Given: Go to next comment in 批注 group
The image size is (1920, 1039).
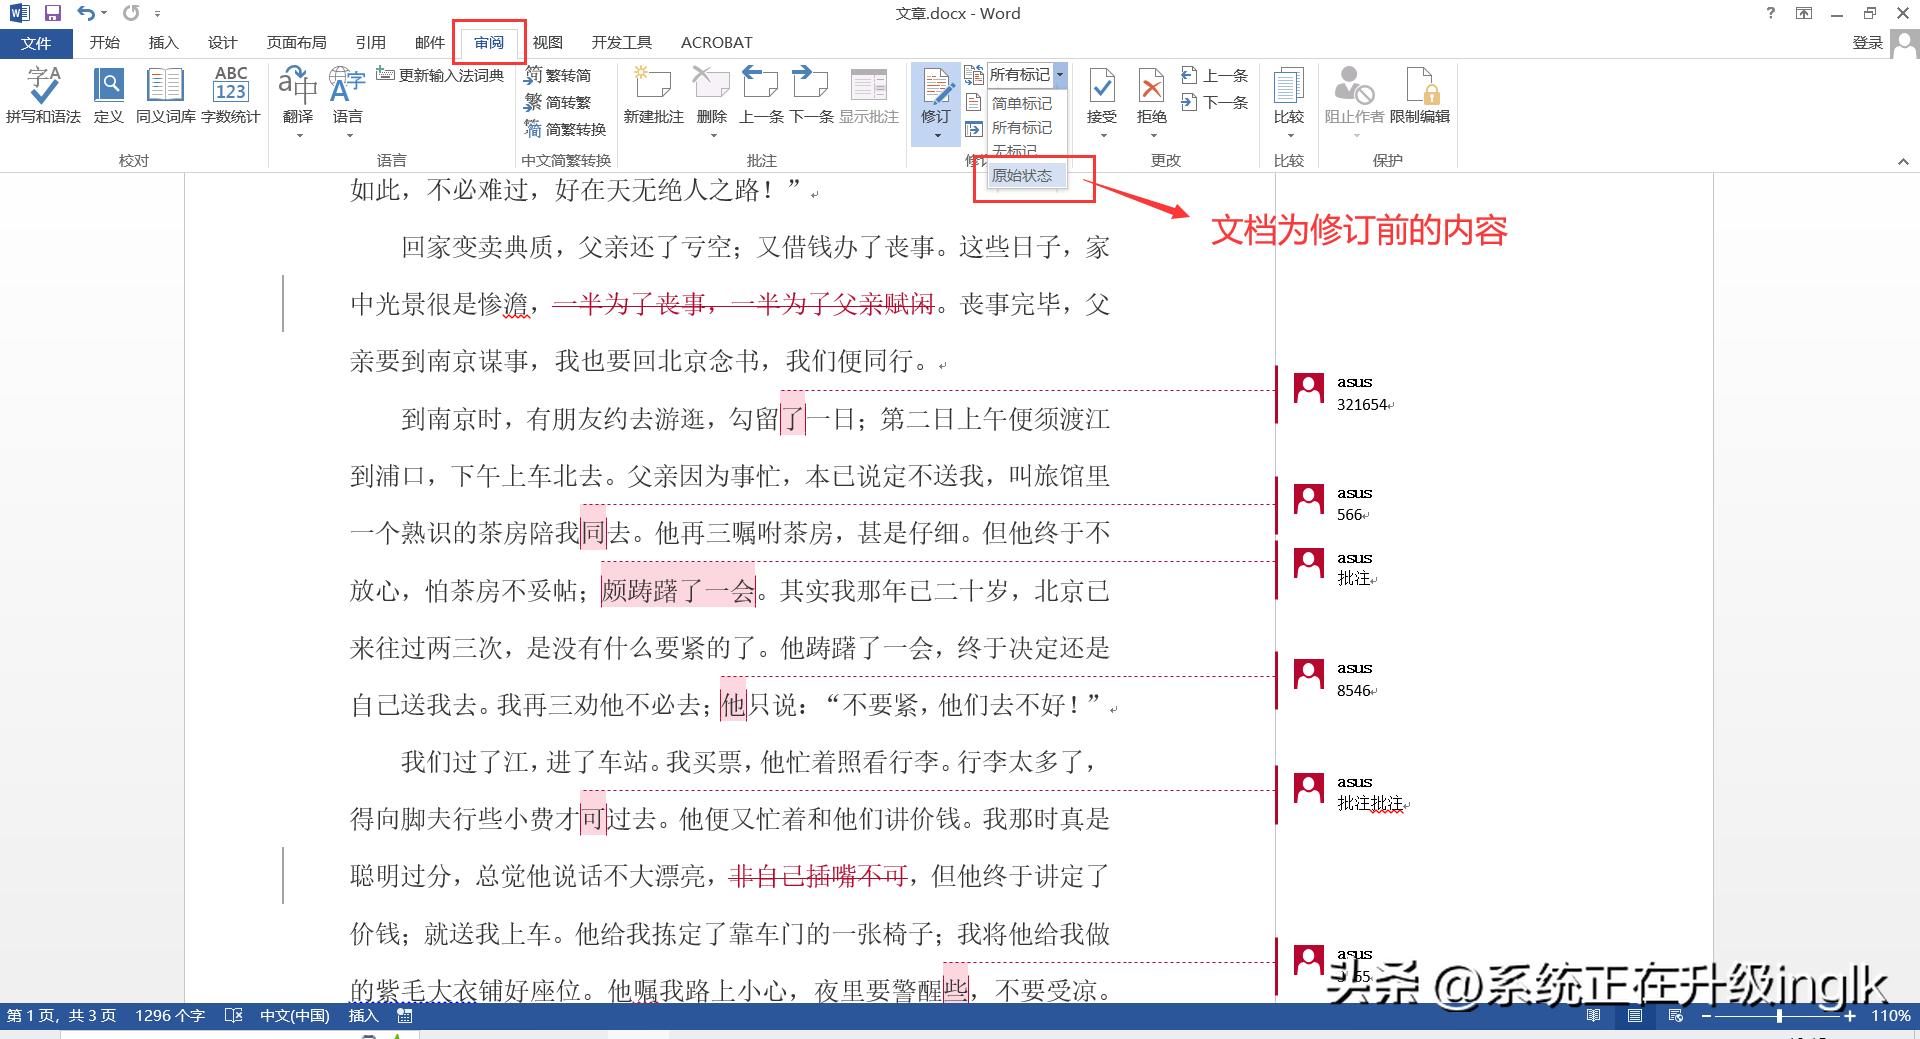Looking at the screenshot, I should (811, 96).
